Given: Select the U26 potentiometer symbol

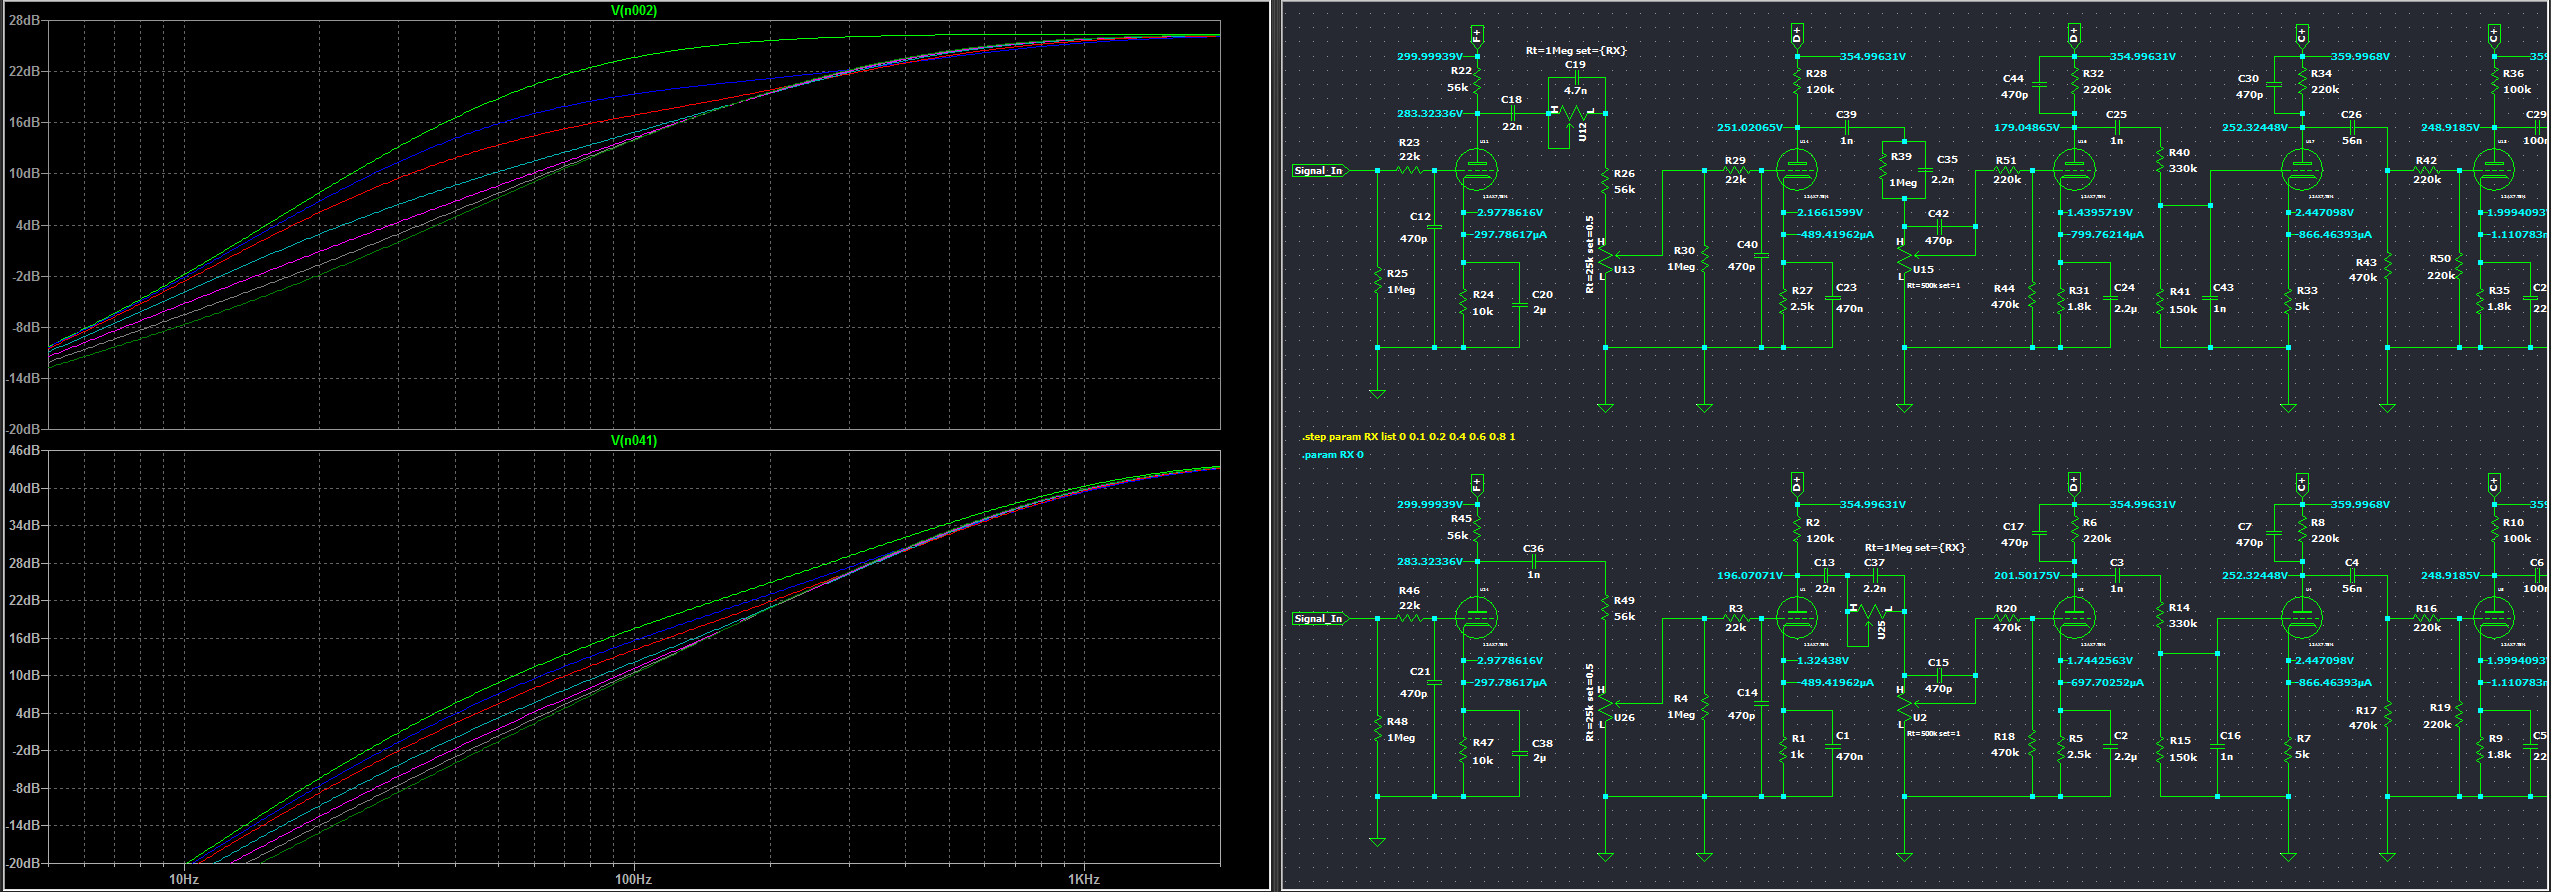Looking at the screenshot, I should tap(1607, 706).
